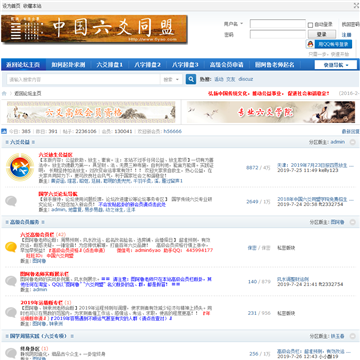360x360 pixels.
Task: Collapse the first section, moderator admin
Action: click(x=353, y=142)
